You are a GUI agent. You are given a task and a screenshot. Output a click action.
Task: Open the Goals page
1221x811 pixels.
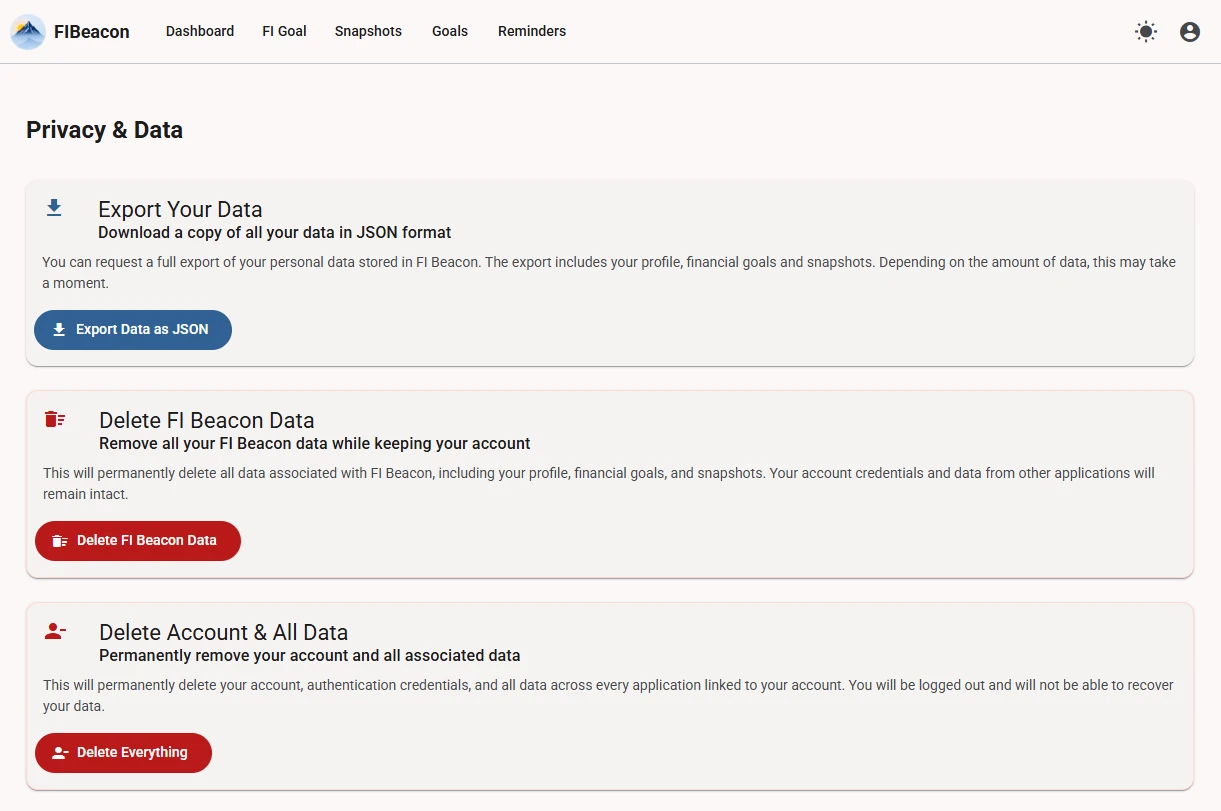click(x=449, y=31)
